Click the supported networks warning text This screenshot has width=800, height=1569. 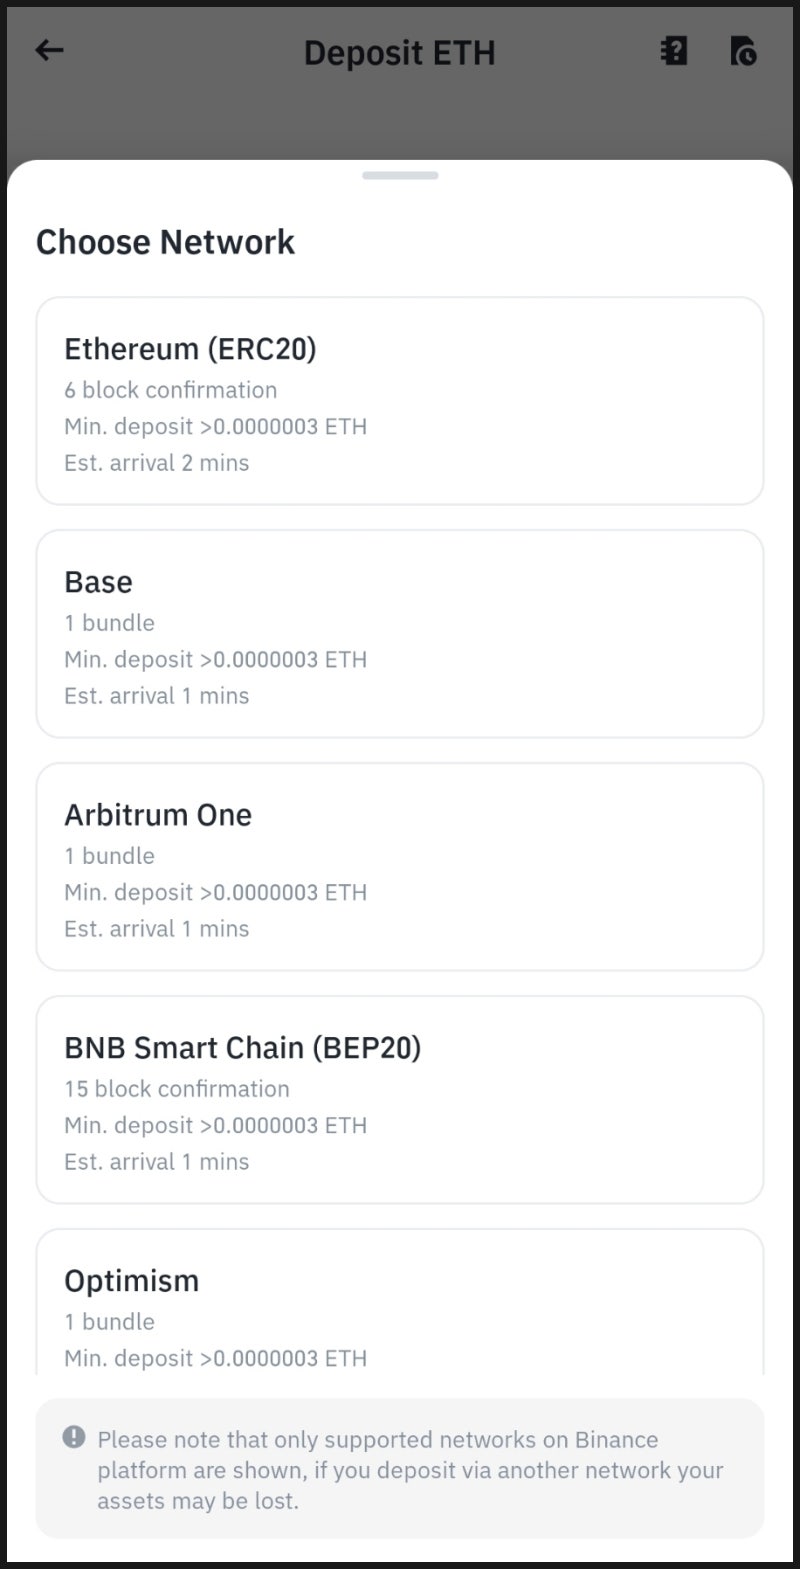pyautogui.click(x=410, y=1469)
